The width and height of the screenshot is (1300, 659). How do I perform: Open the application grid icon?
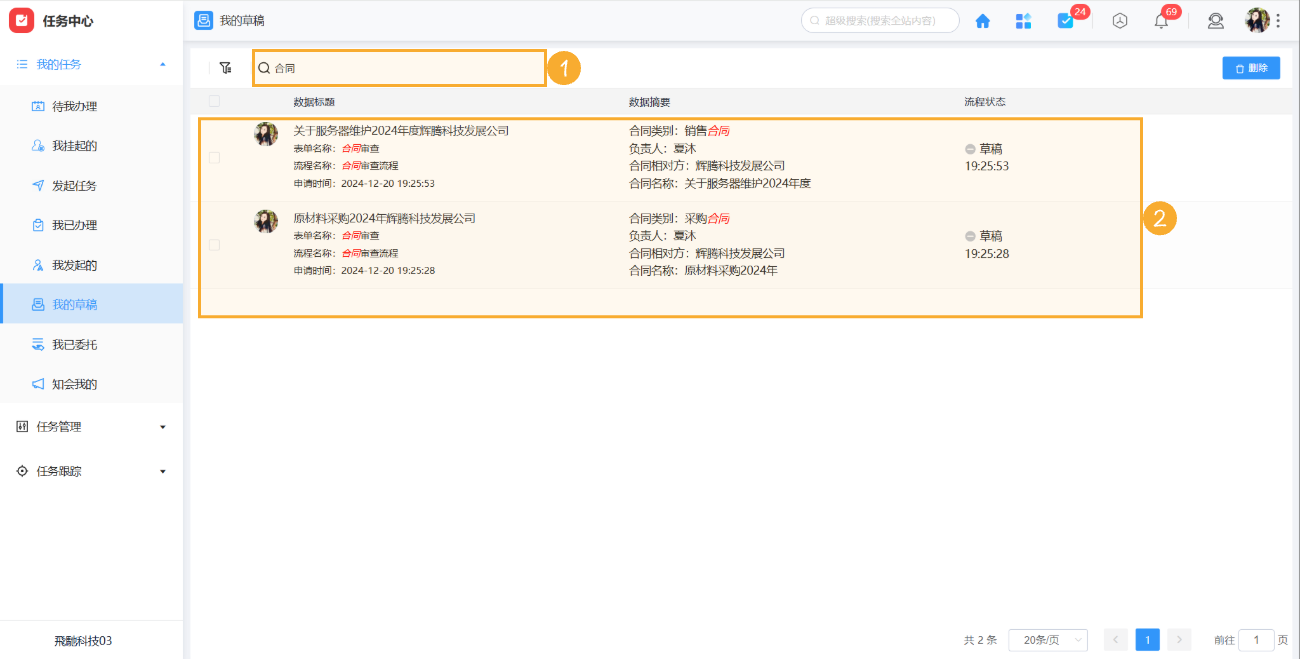pos(1022,20)
